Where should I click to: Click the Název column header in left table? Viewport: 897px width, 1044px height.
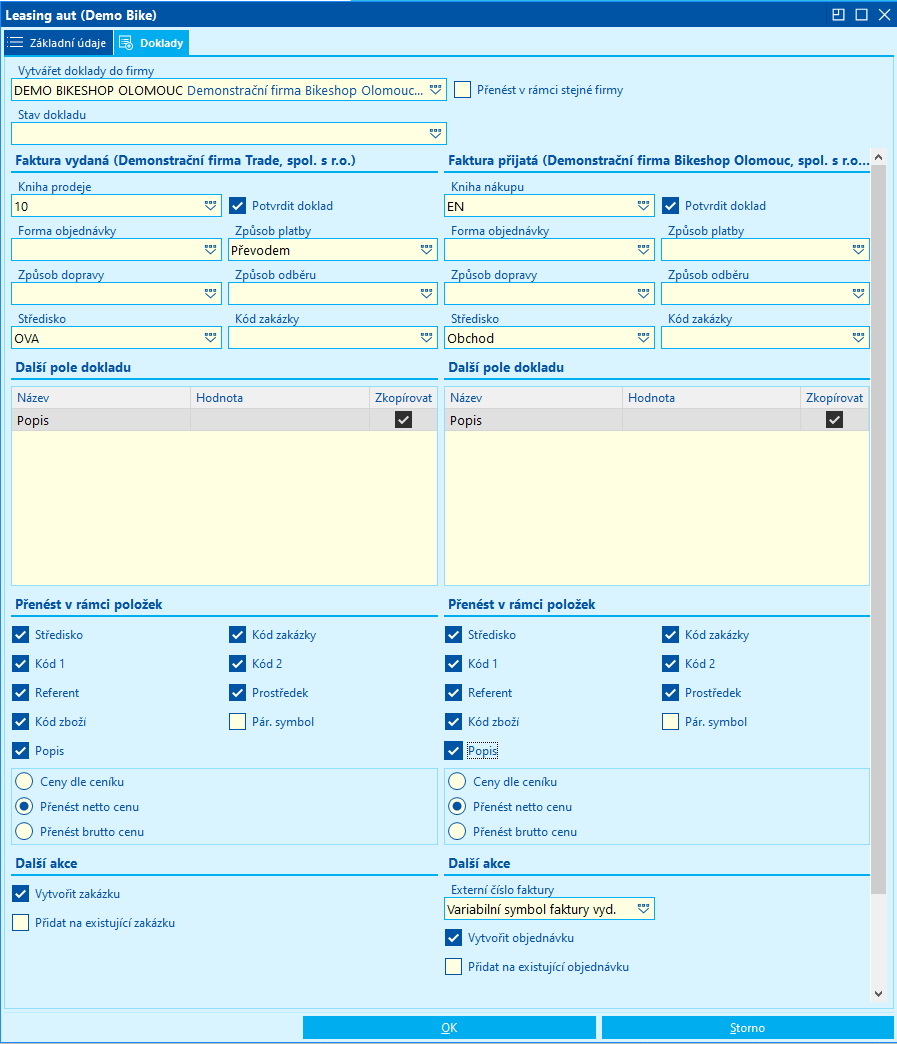(x=101, y=397)
